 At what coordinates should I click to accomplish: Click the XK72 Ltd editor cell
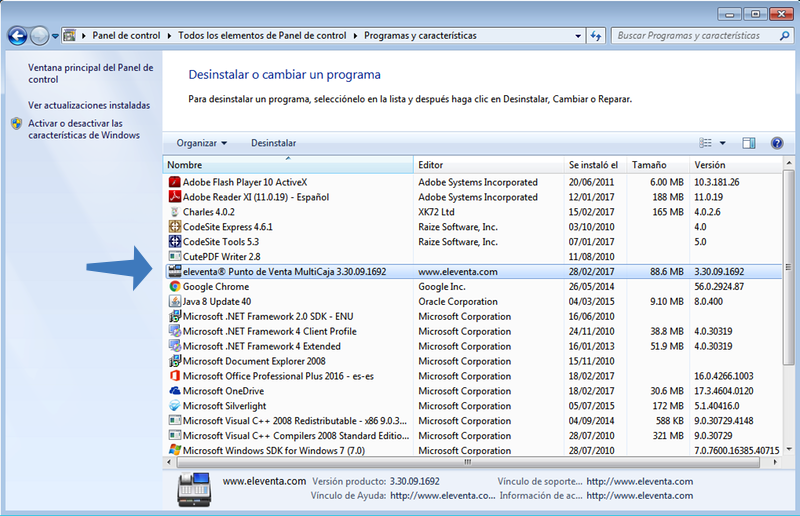point(436,212)
